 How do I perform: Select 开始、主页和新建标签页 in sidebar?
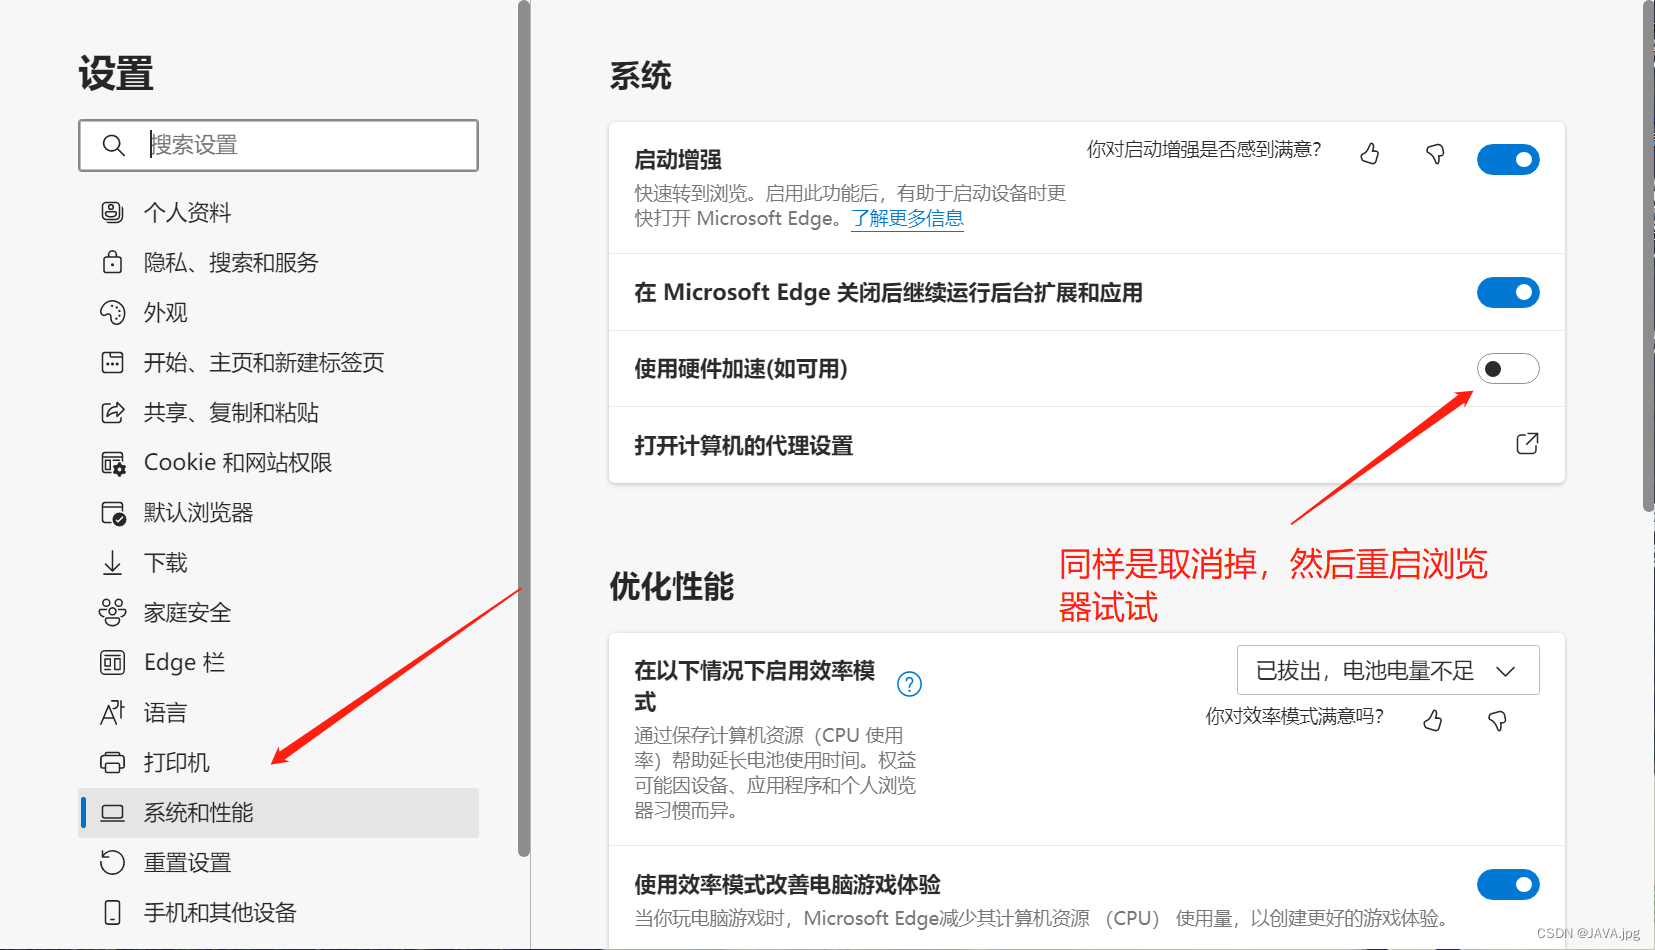click(279, 362)
